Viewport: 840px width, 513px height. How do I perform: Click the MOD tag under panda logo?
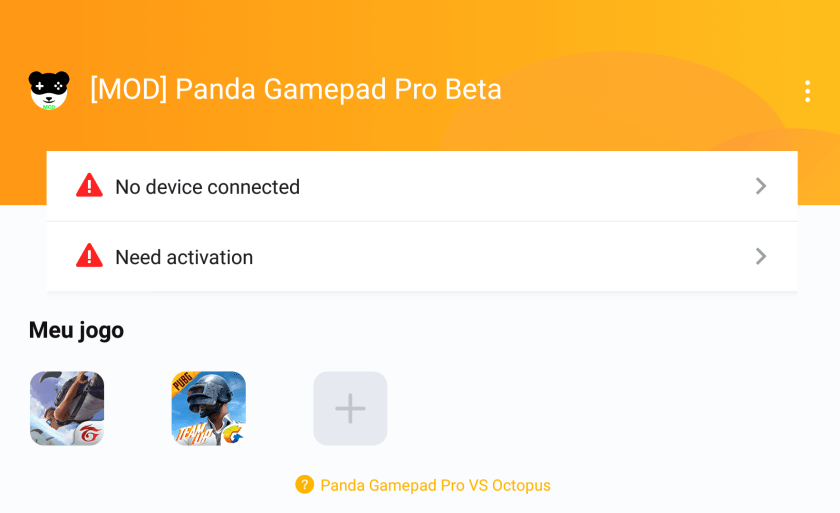(49, 105)
